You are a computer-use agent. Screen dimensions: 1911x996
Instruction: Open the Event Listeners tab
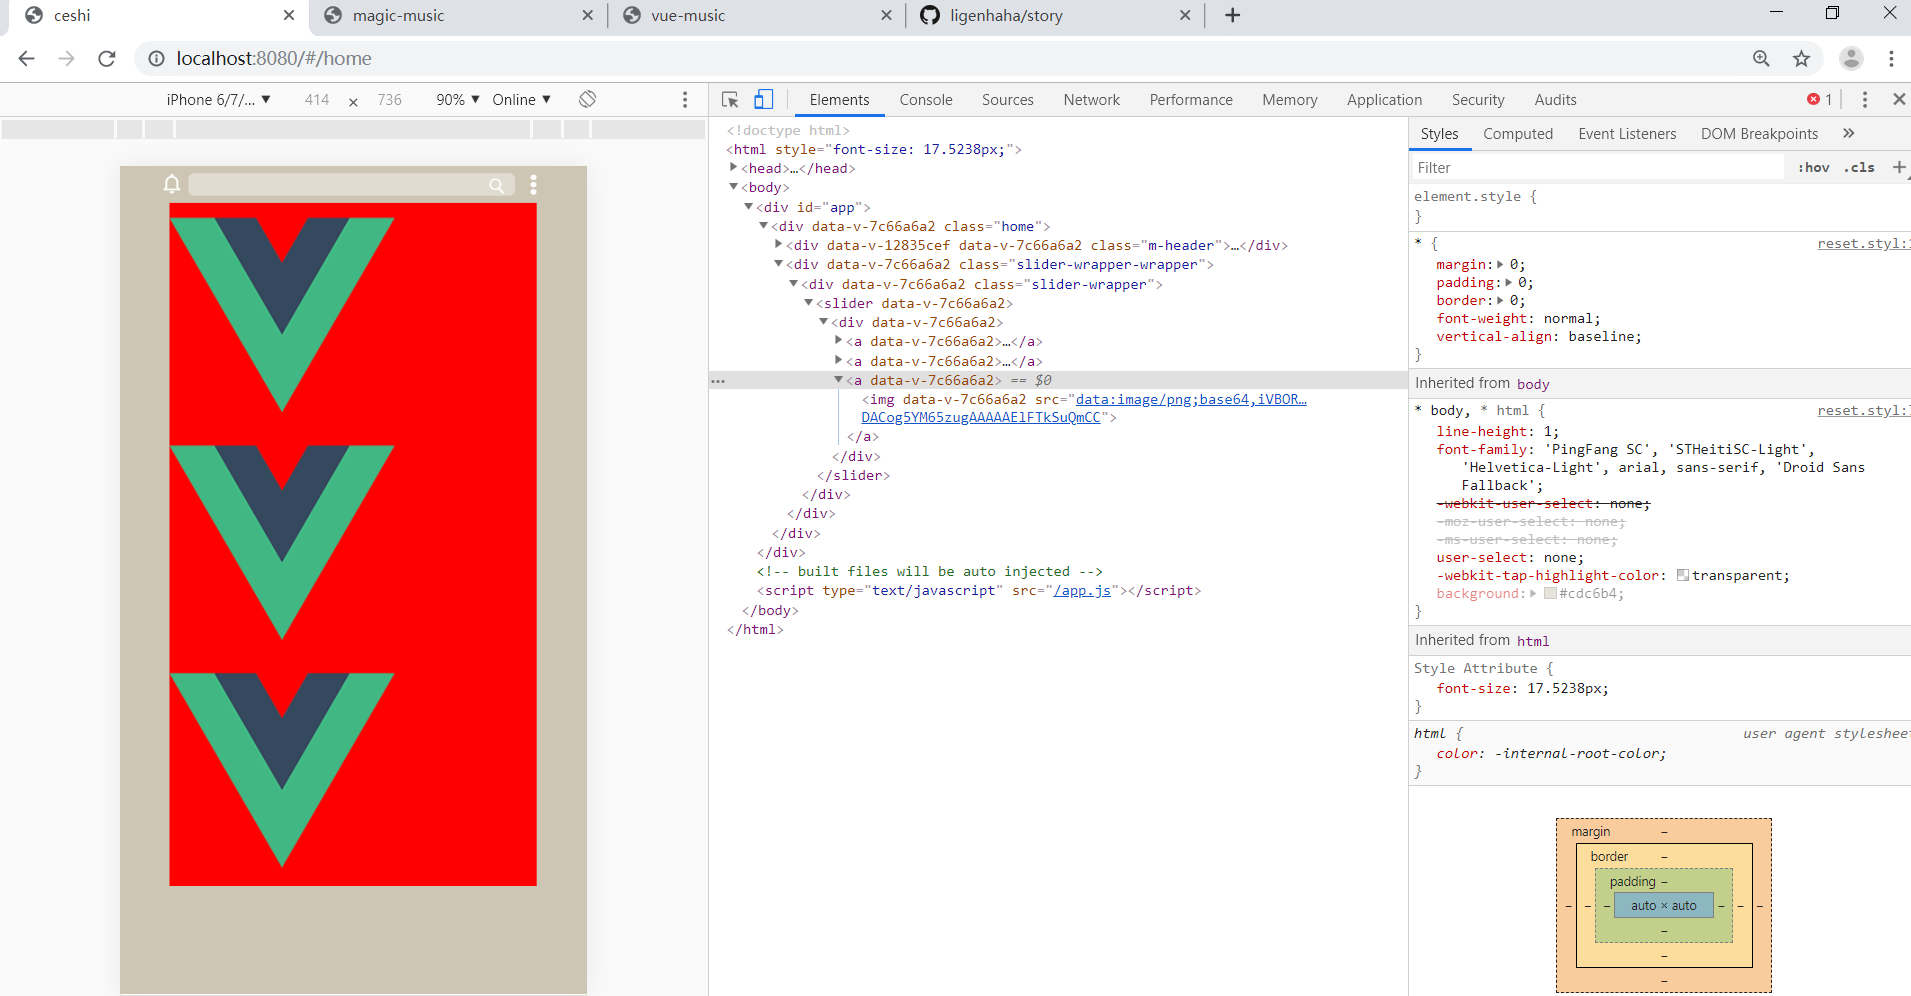[1627, 134]
